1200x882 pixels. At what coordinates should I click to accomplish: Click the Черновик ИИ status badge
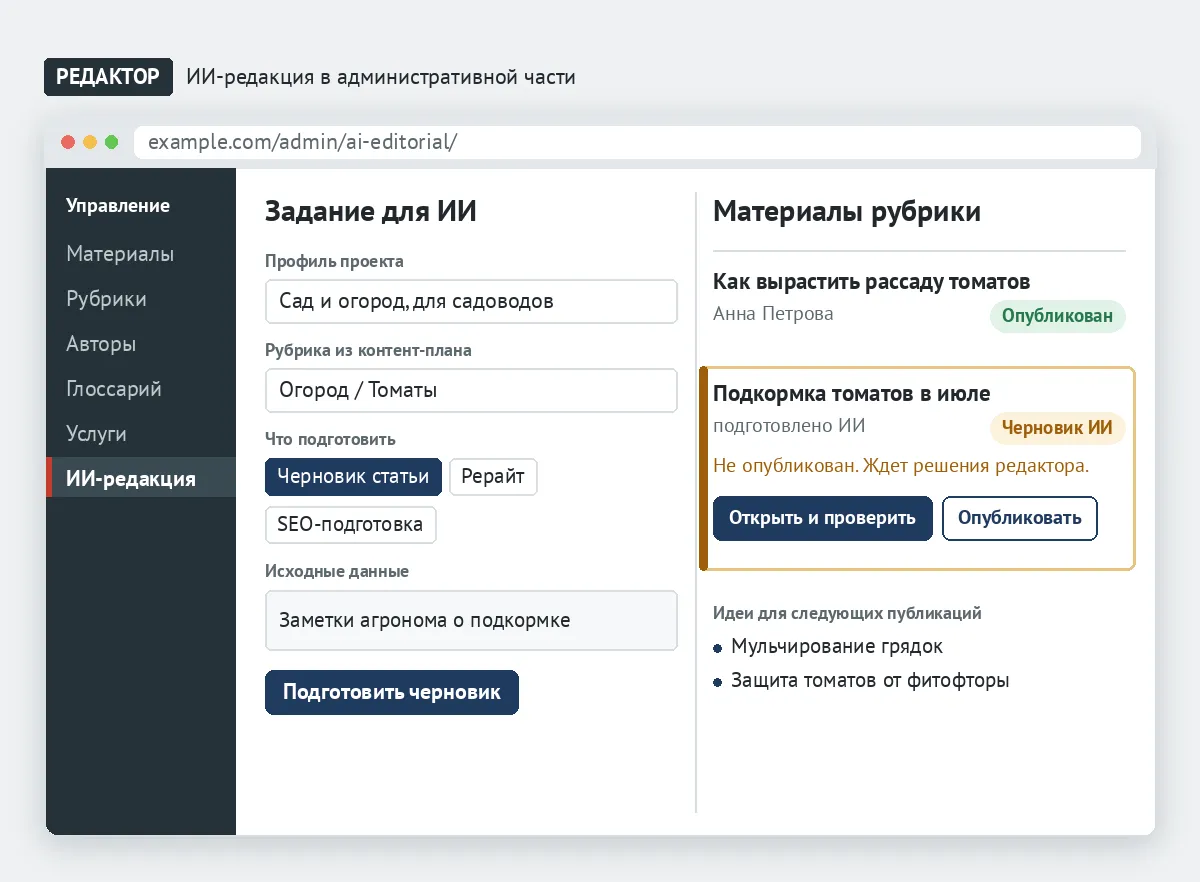coord(1057,428)
